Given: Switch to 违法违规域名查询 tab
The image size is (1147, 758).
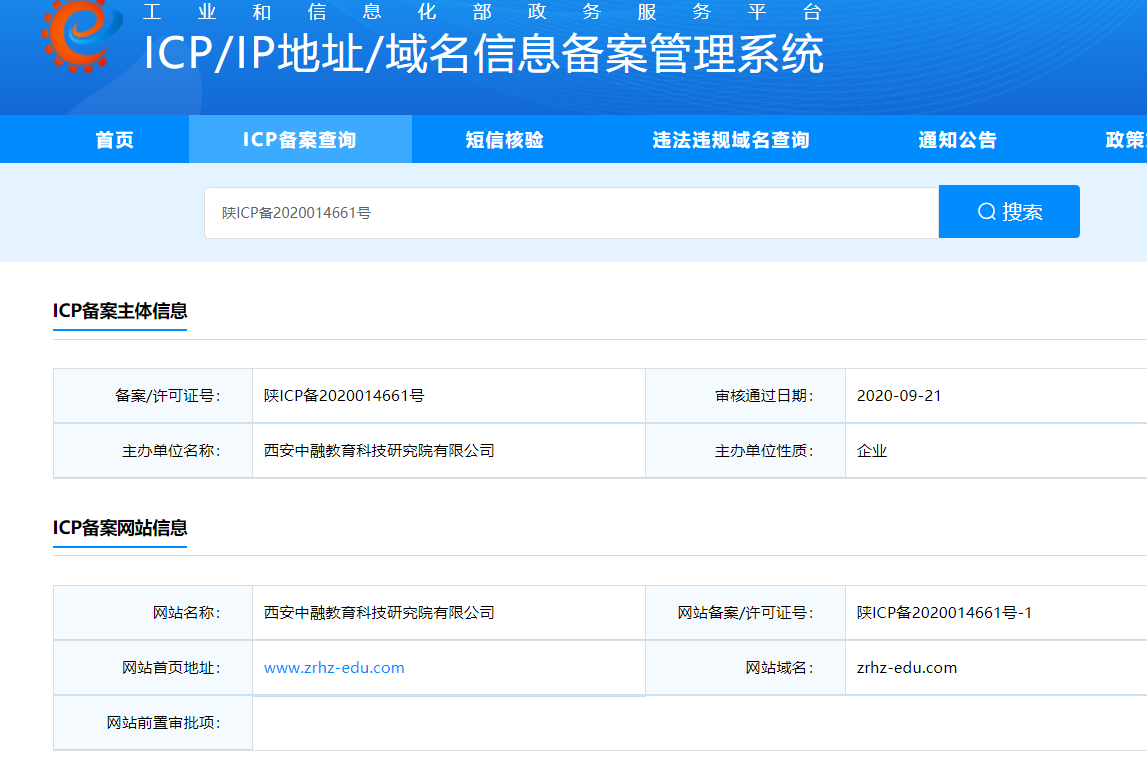Looking at the screenshot, I should [x=730, y=140].
